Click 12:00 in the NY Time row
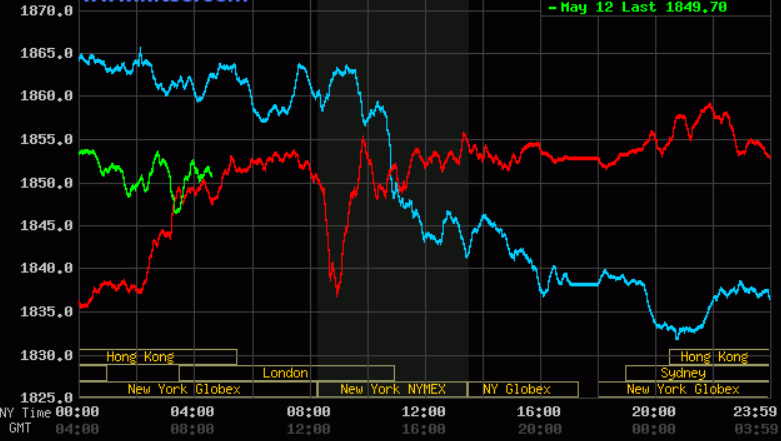 tap(423, 413)
